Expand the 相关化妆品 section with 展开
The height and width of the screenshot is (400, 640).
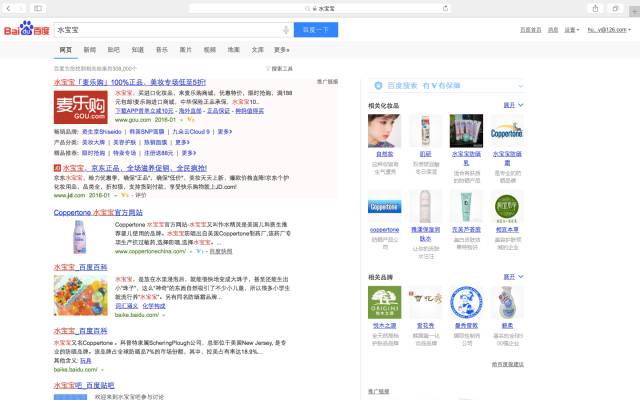[513, 105]
